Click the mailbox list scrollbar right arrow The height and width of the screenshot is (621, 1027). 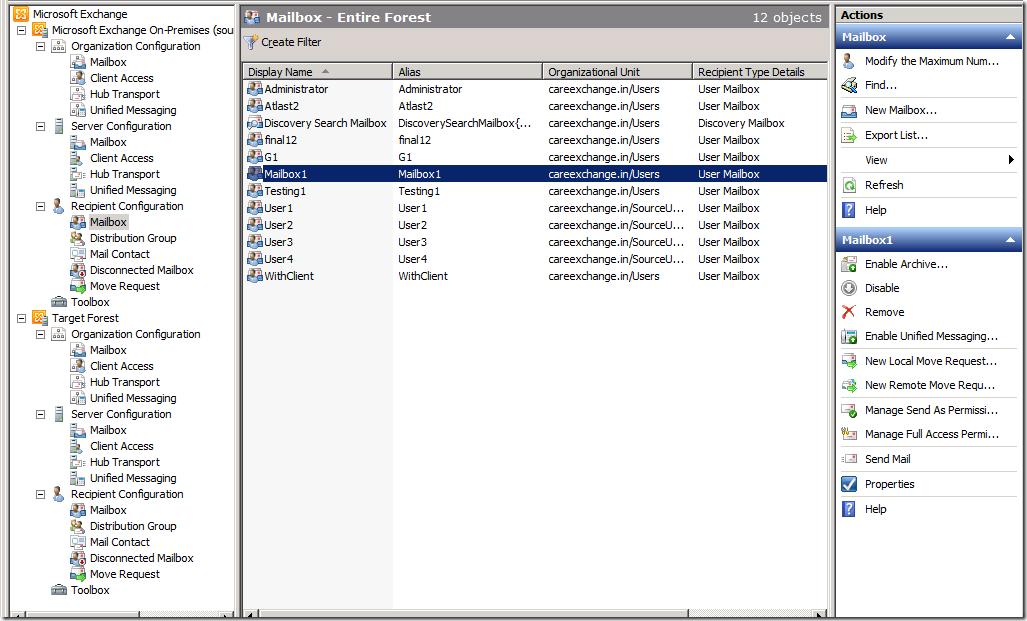(x=820, y=614)
